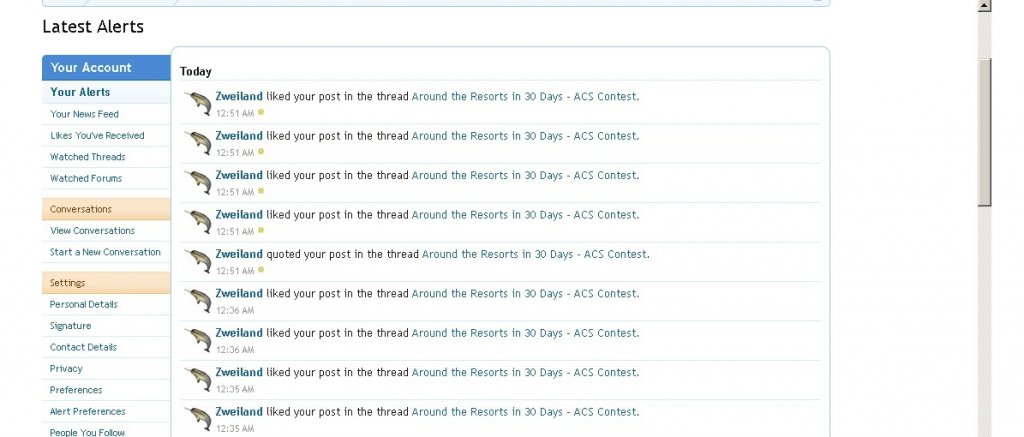Screen dimensions: 1024x437
Task: Click the avatar on the last 12:35 AM alert
Action: point(198,419)
